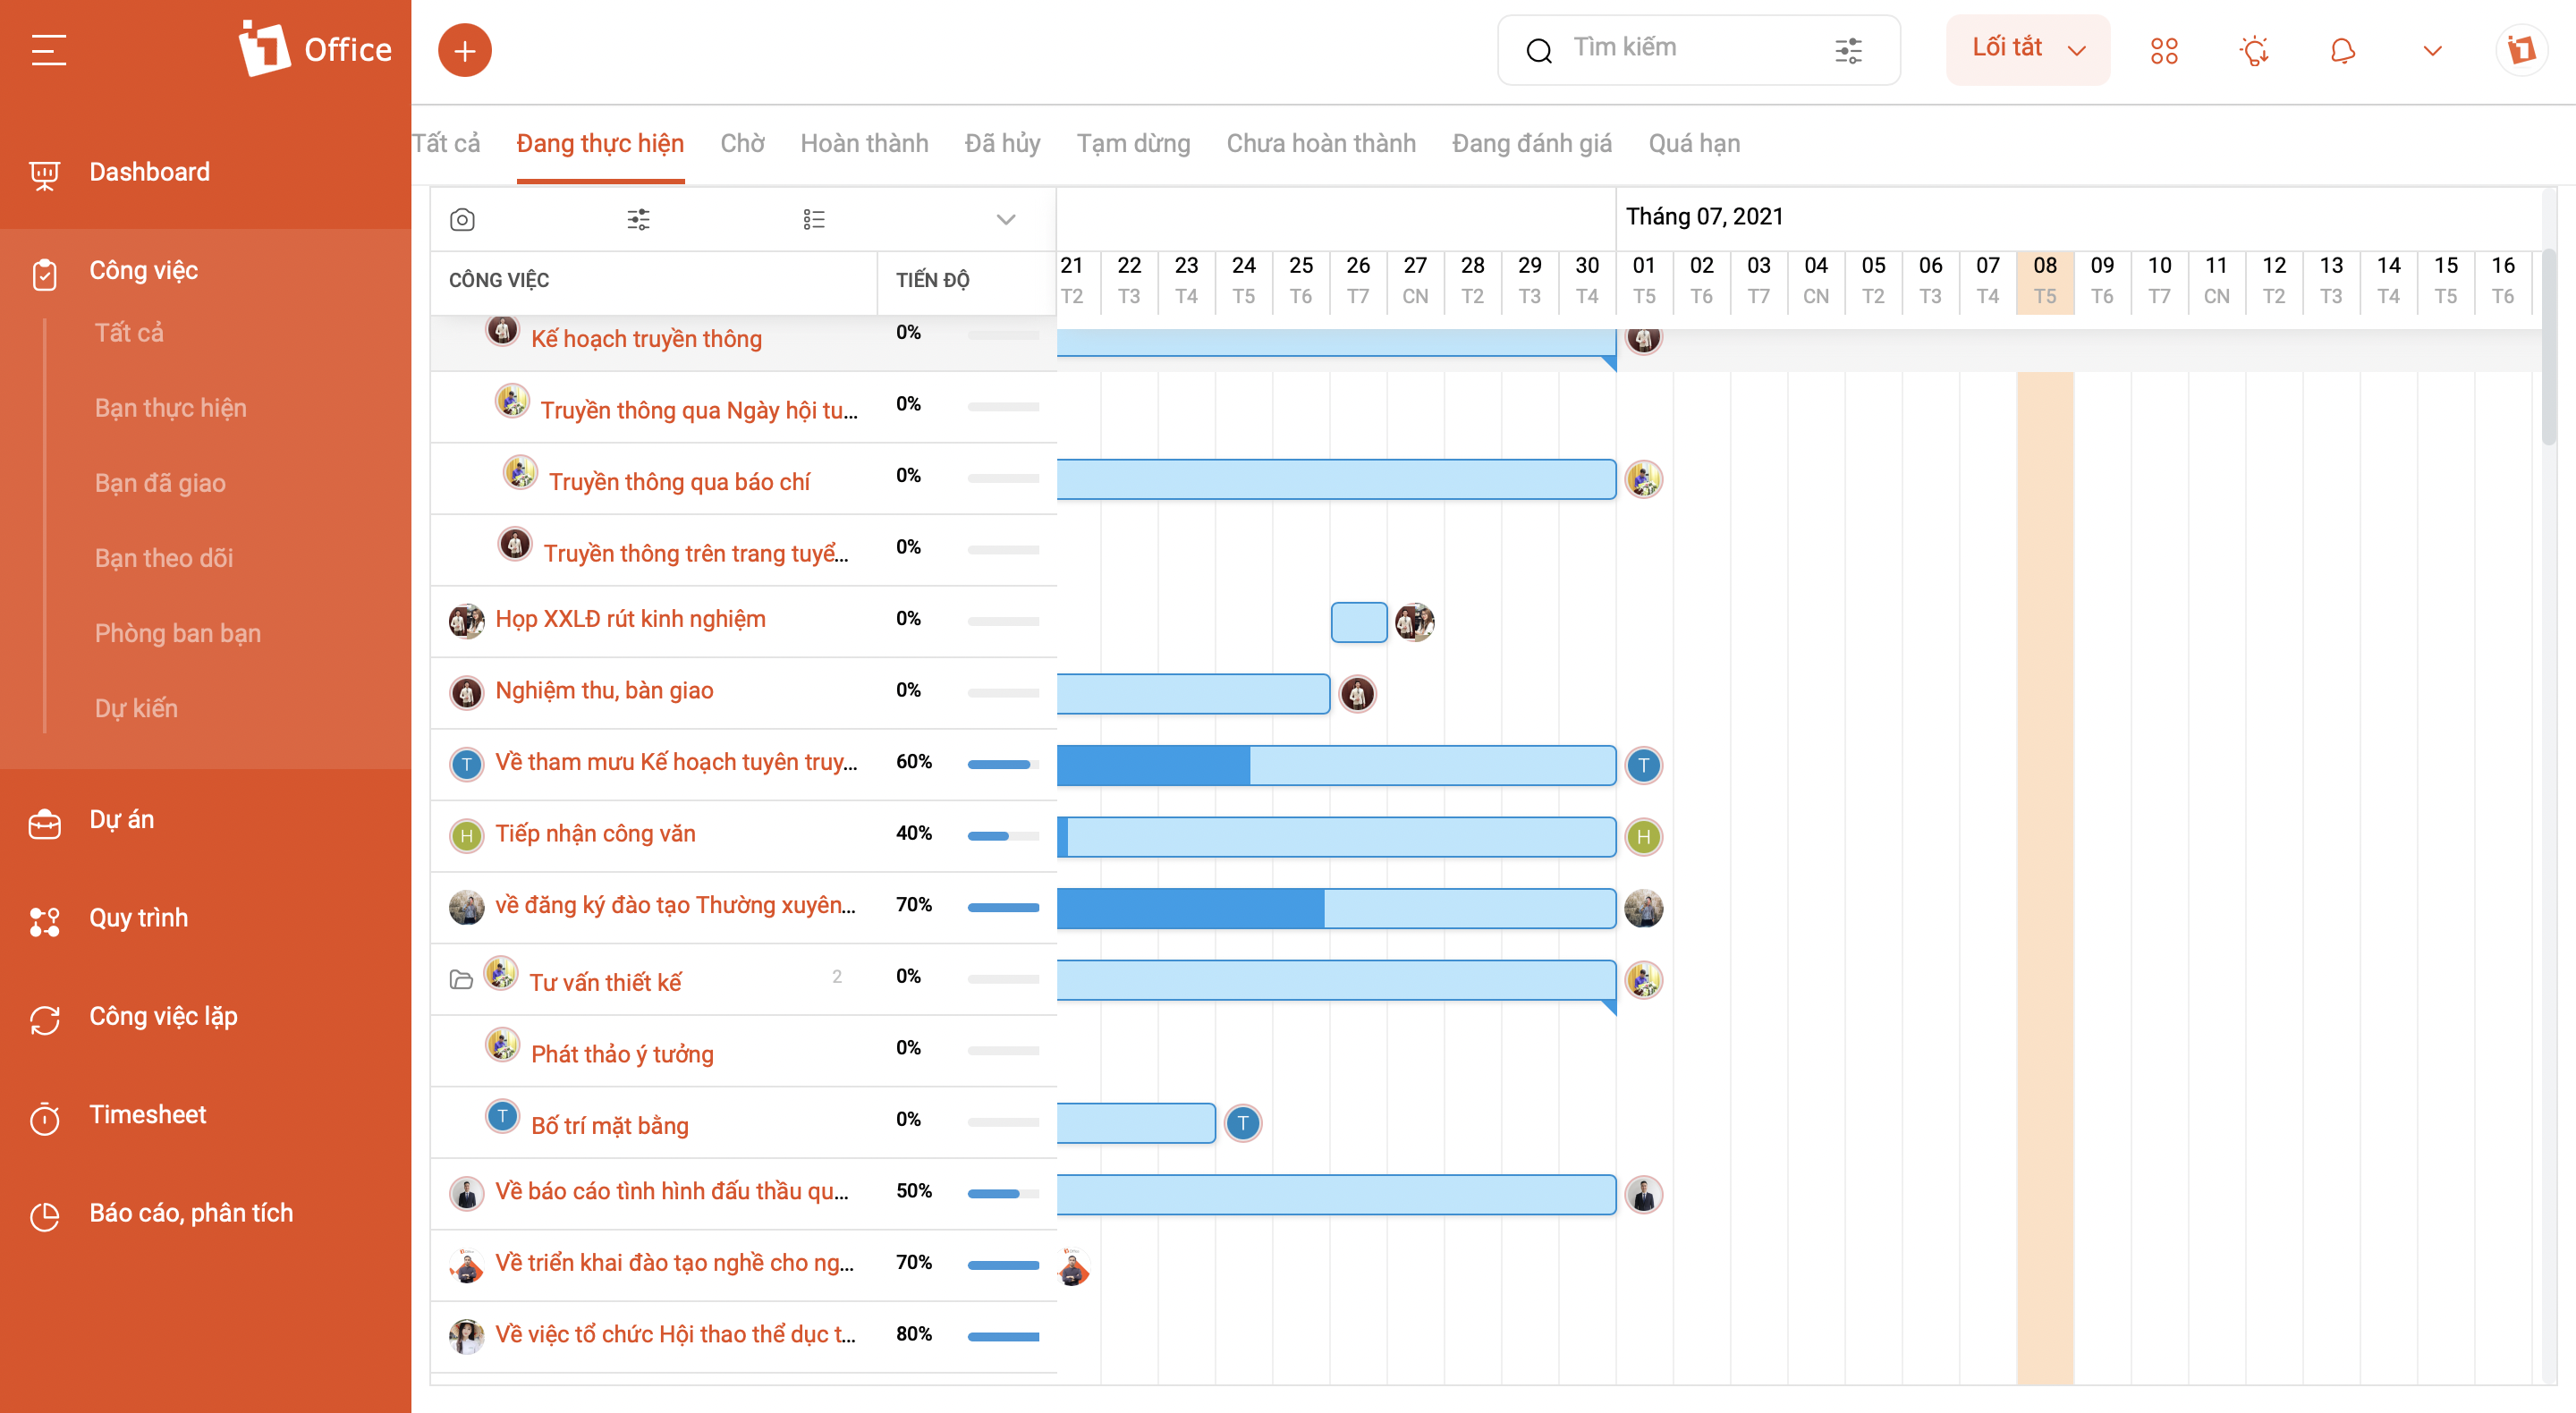Open Dự kiến in sidebar

[x=136, y=707]
